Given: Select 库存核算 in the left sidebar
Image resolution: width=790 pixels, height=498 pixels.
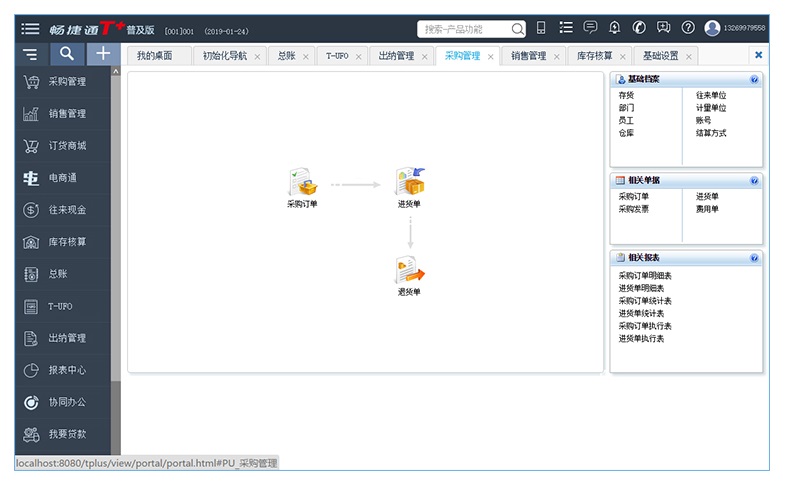Looking at the screenshot, I should click(67, 242).
